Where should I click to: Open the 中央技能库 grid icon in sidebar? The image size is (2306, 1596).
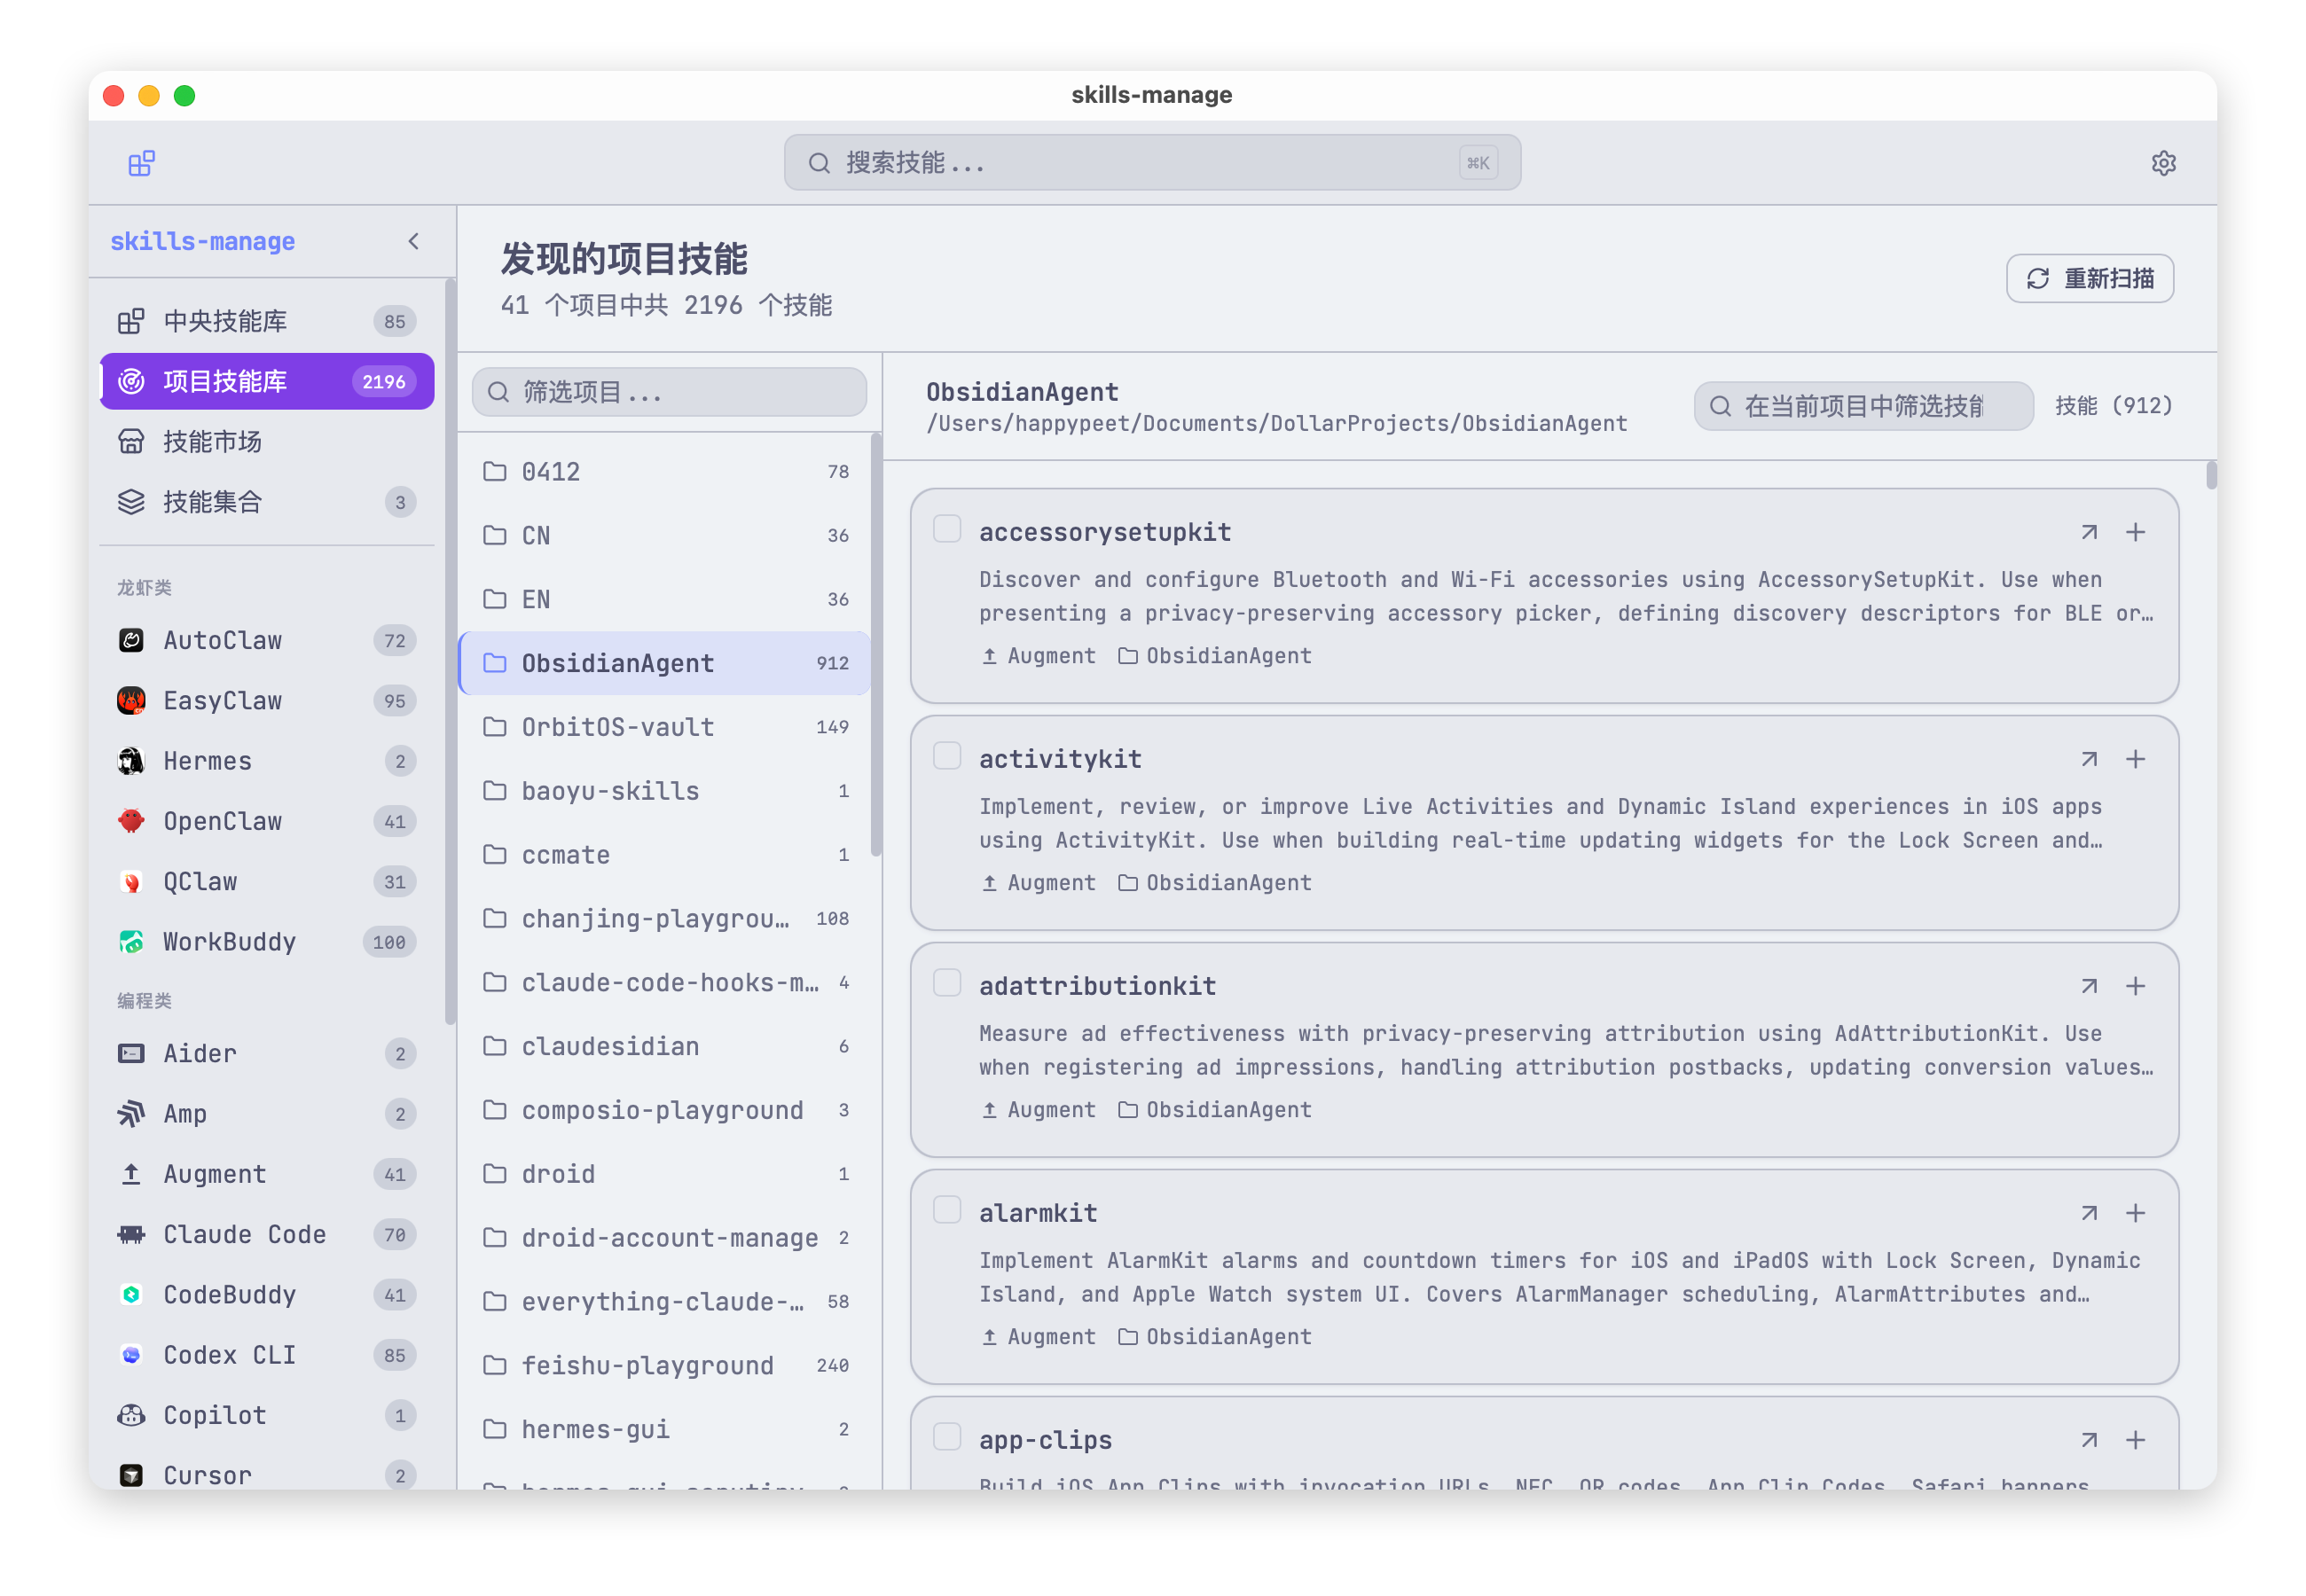pyautogui.click(x=131, y=320)
